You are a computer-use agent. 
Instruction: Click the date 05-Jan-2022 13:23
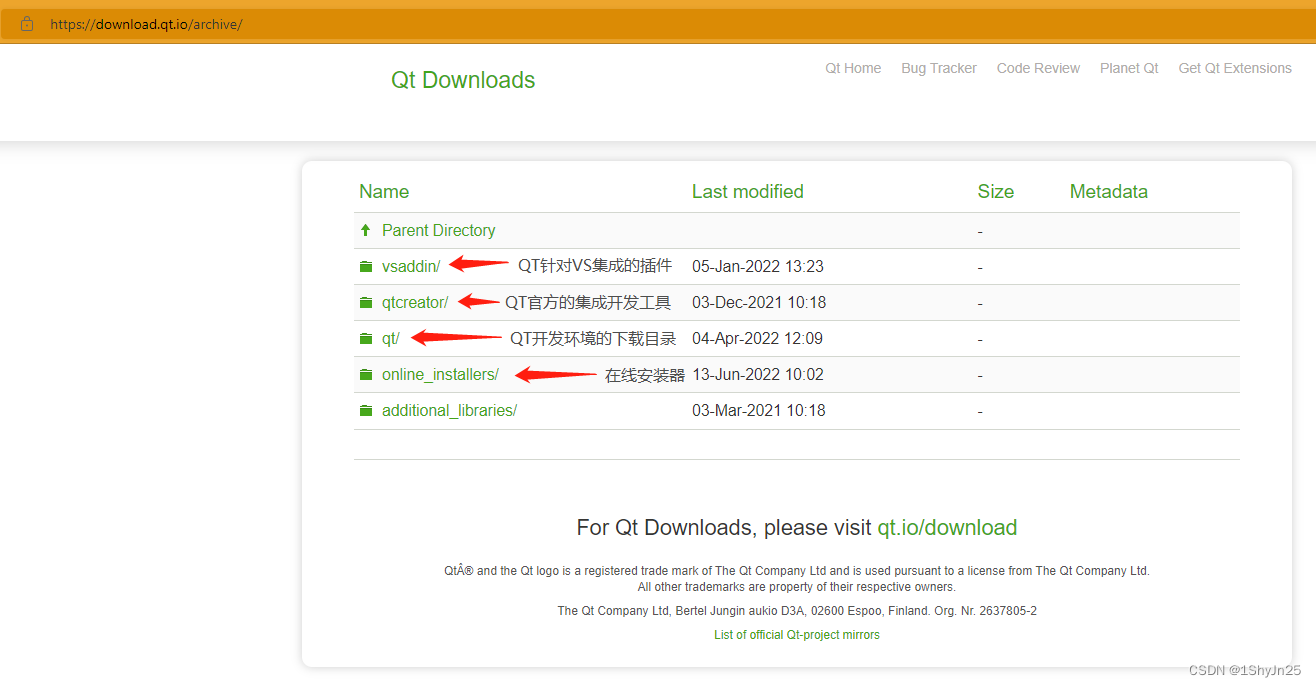tap(758, 266)
